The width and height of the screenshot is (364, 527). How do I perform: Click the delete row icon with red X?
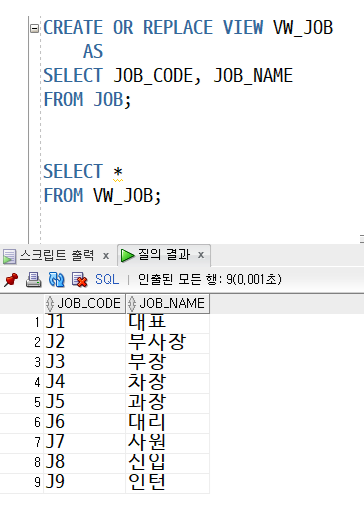click(80, 280)
